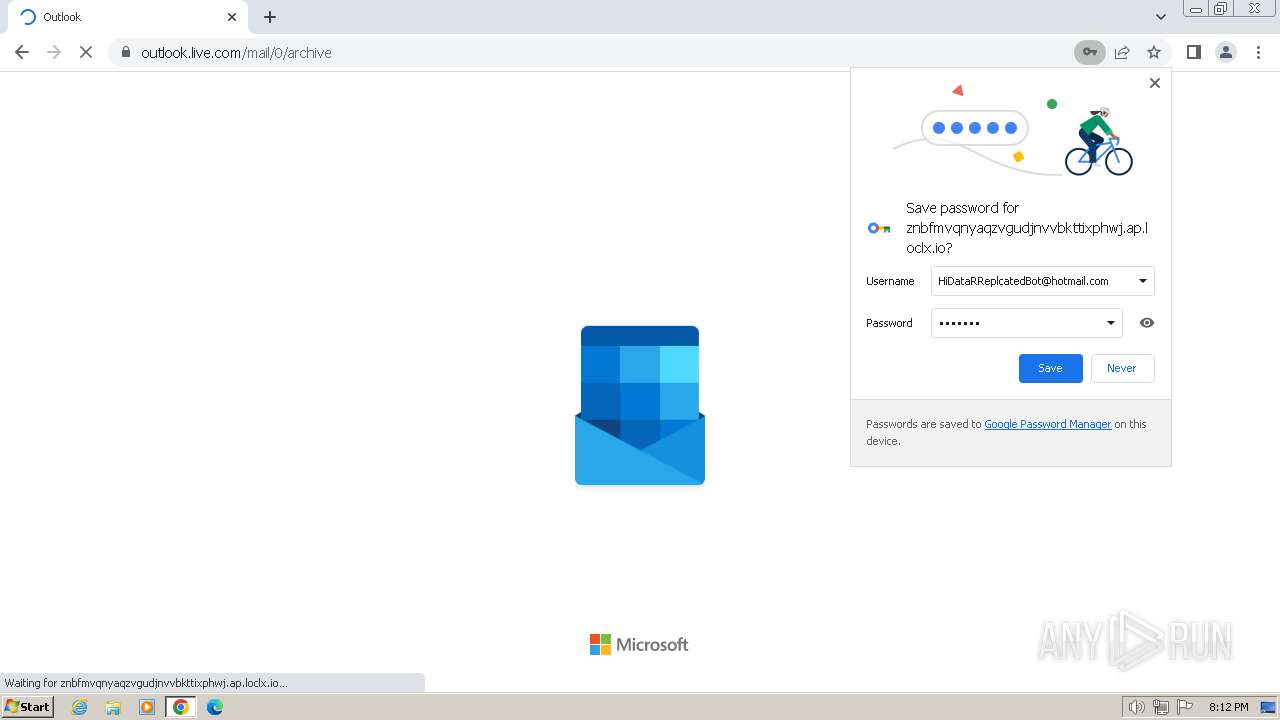Edit the Password field

[1027, 323]
